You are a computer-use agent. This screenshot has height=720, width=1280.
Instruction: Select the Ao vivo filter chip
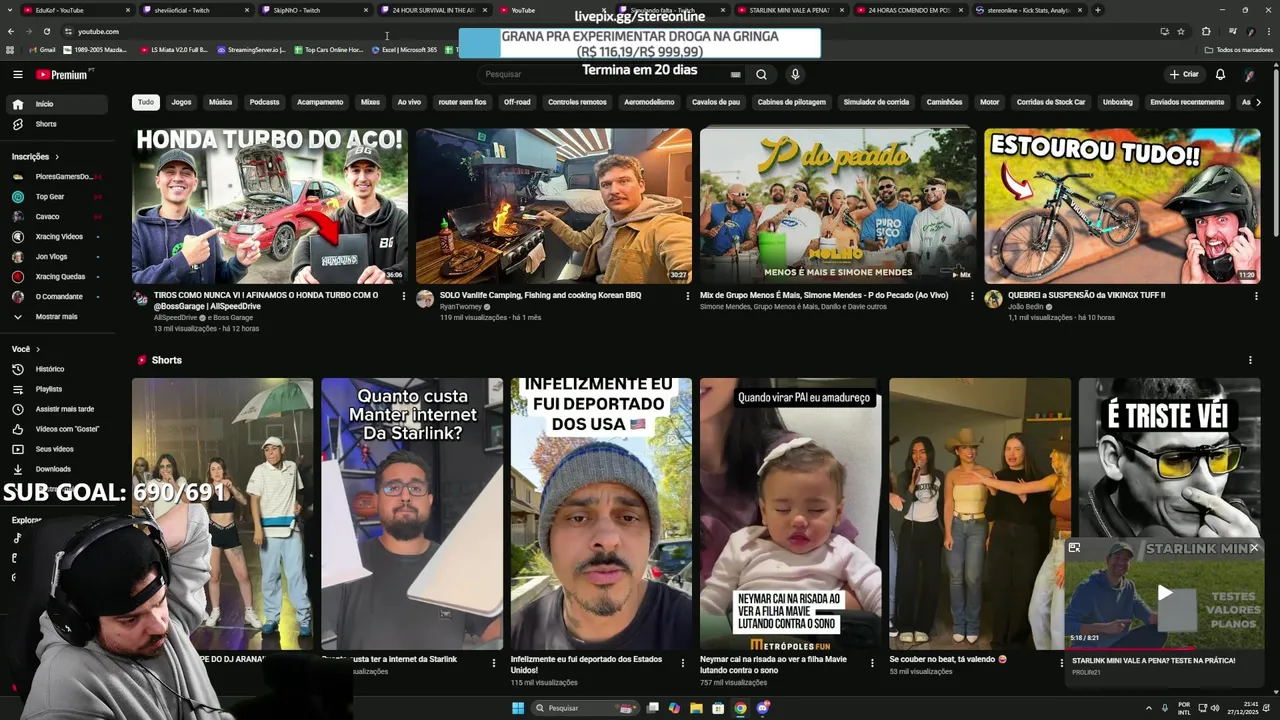point(409,102)
